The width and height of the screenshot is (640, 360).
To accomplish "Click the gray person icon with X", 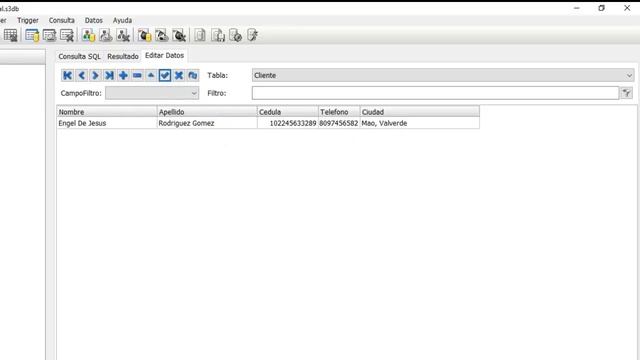I will (123, 36).
